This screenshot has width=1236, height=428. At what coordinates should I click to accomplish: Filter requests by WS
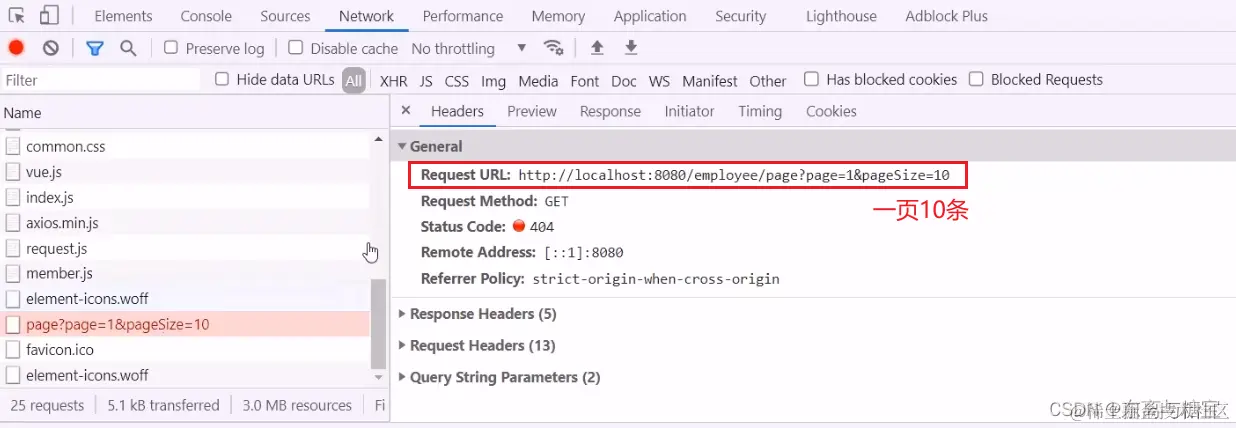click(659, 81)
